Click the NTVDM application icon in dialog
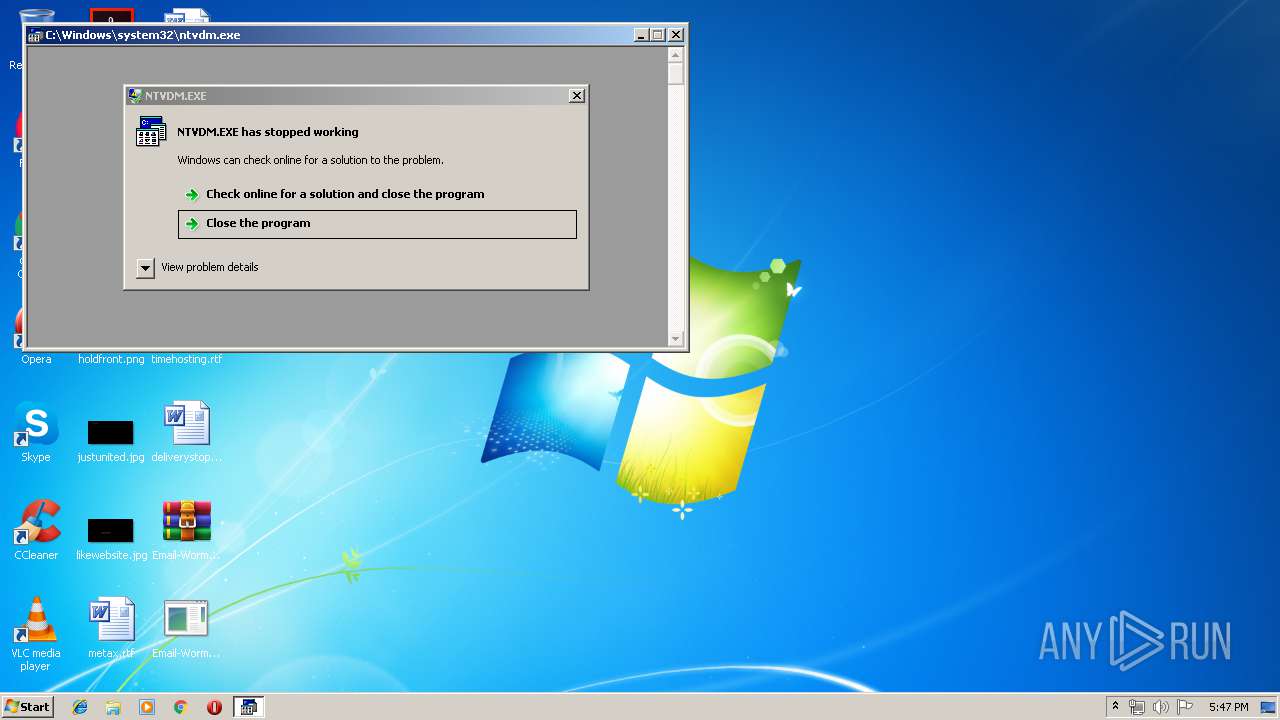Screen dimensions: 1280x720 click(x=151, y=131)
